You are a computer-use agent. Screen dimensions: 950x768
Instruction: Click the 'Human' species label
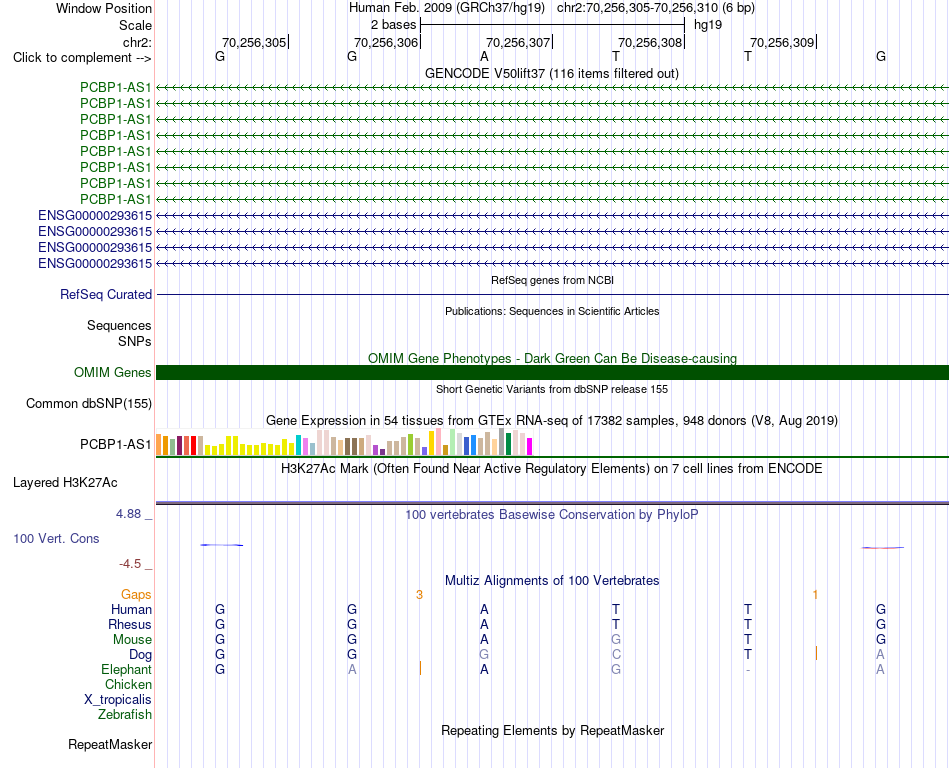[131, 609]
